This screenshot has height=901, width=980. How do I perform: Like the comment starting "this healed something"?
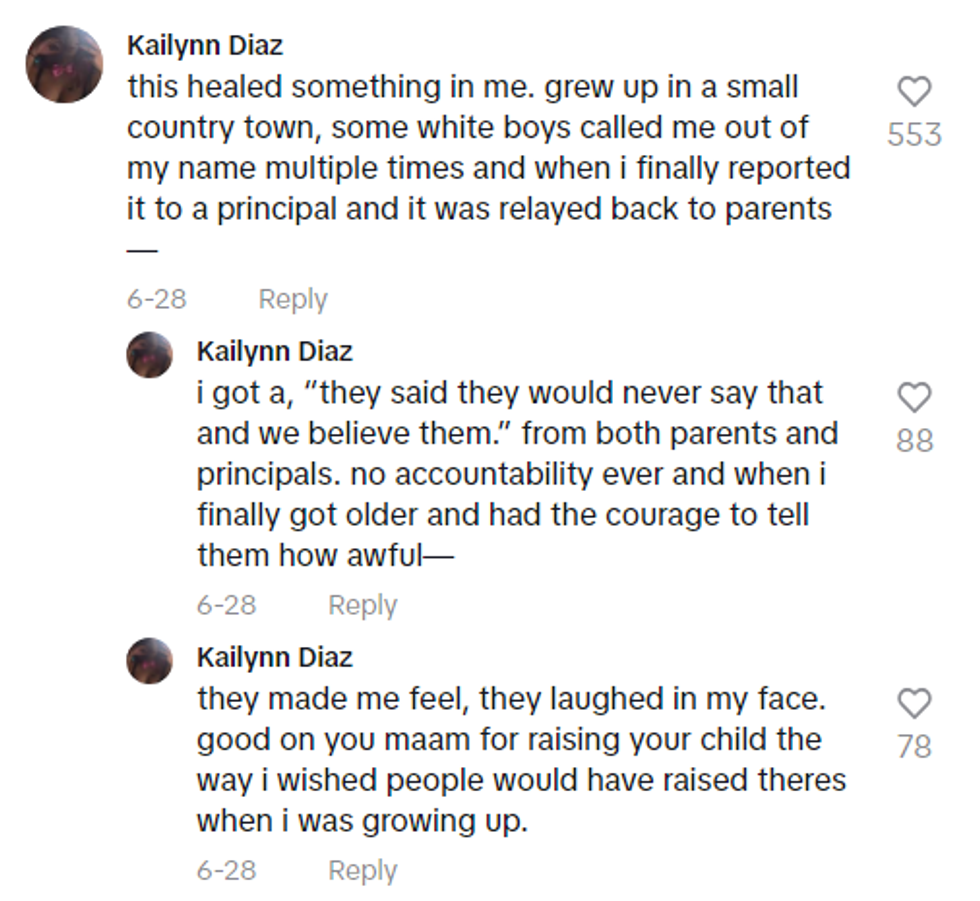click(x=914, y=93)
